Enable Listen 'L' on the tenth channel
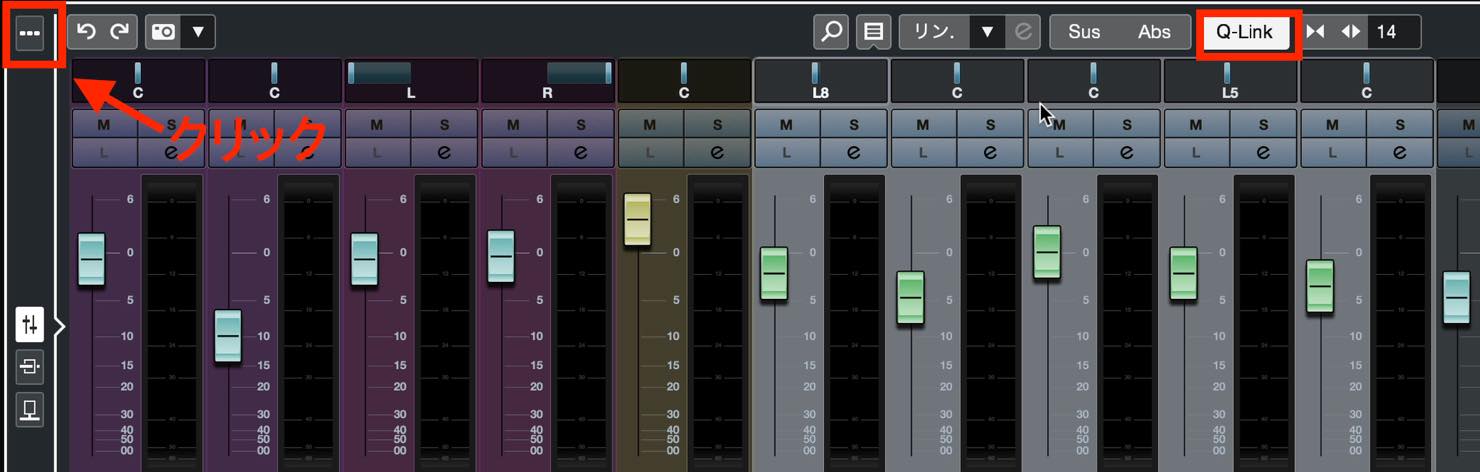 (1332, 153)
